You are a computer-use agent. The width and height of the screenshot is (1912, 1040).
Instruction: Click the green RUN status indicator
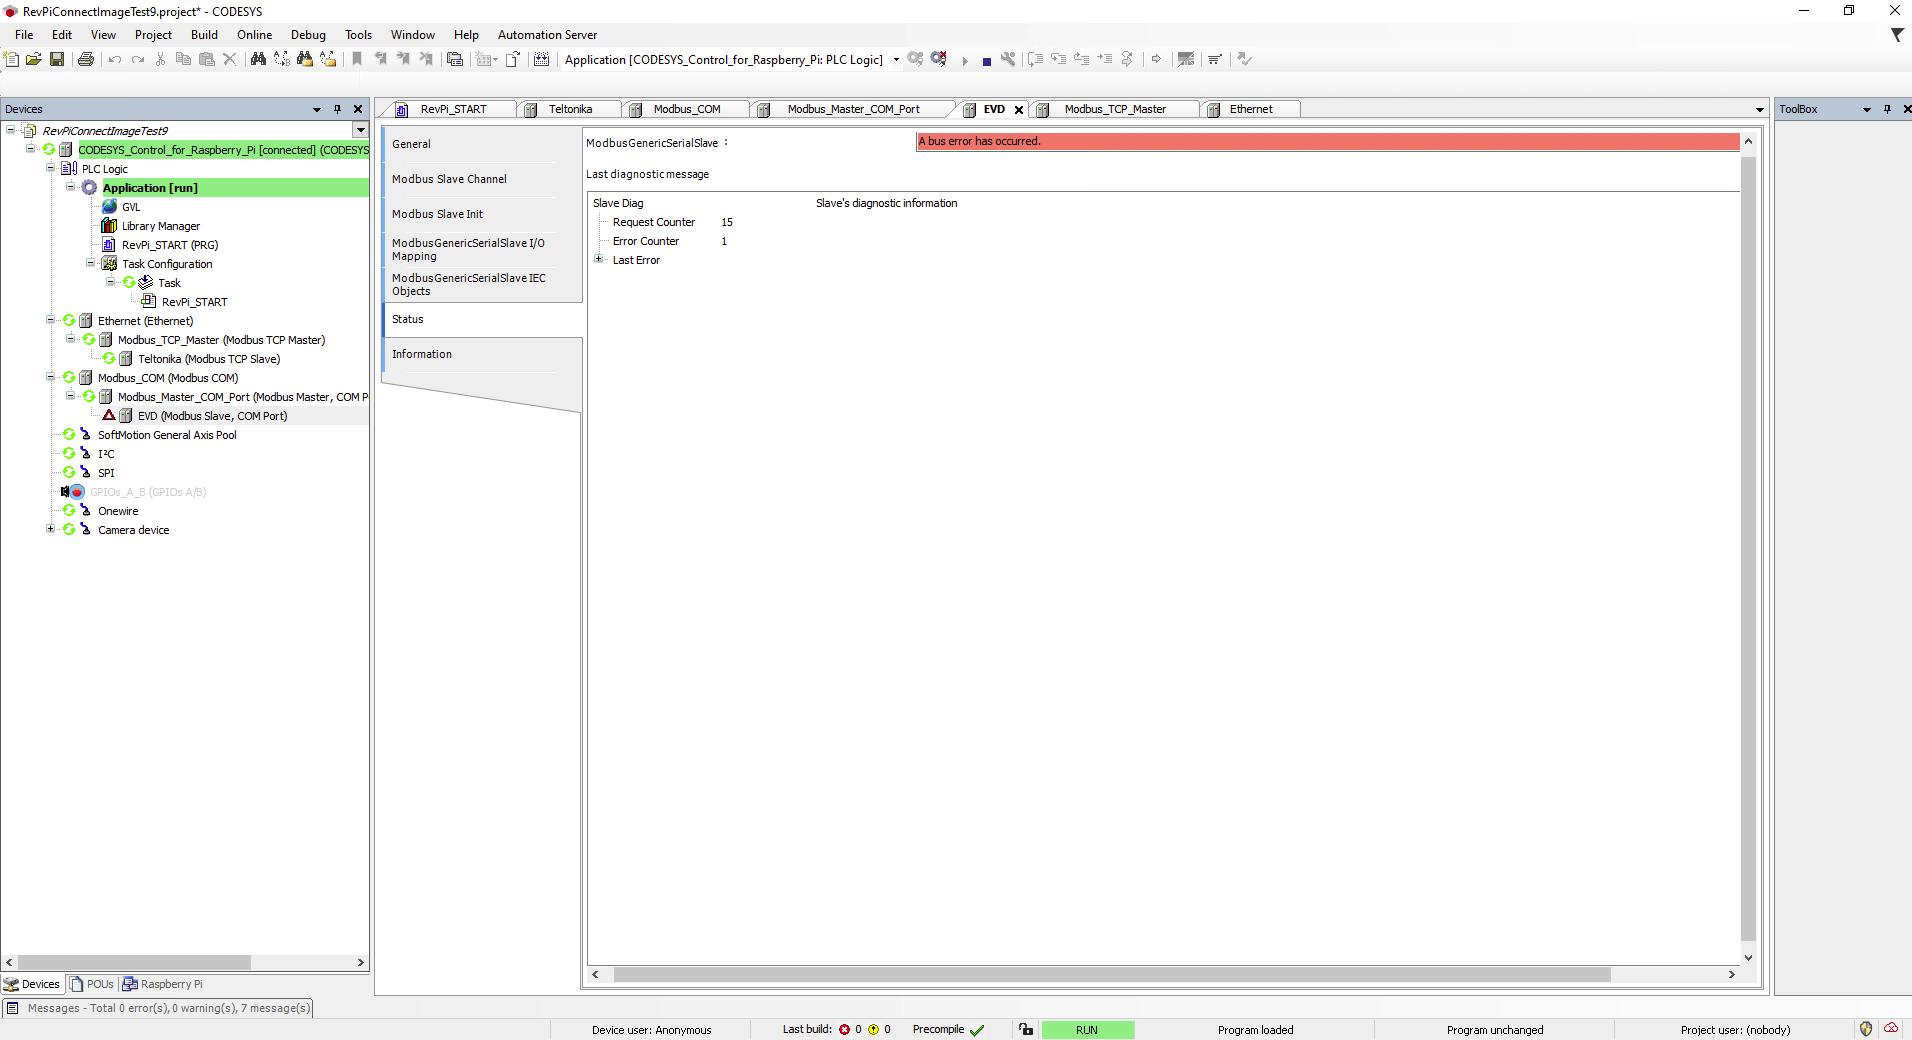coord(1087,1030)
